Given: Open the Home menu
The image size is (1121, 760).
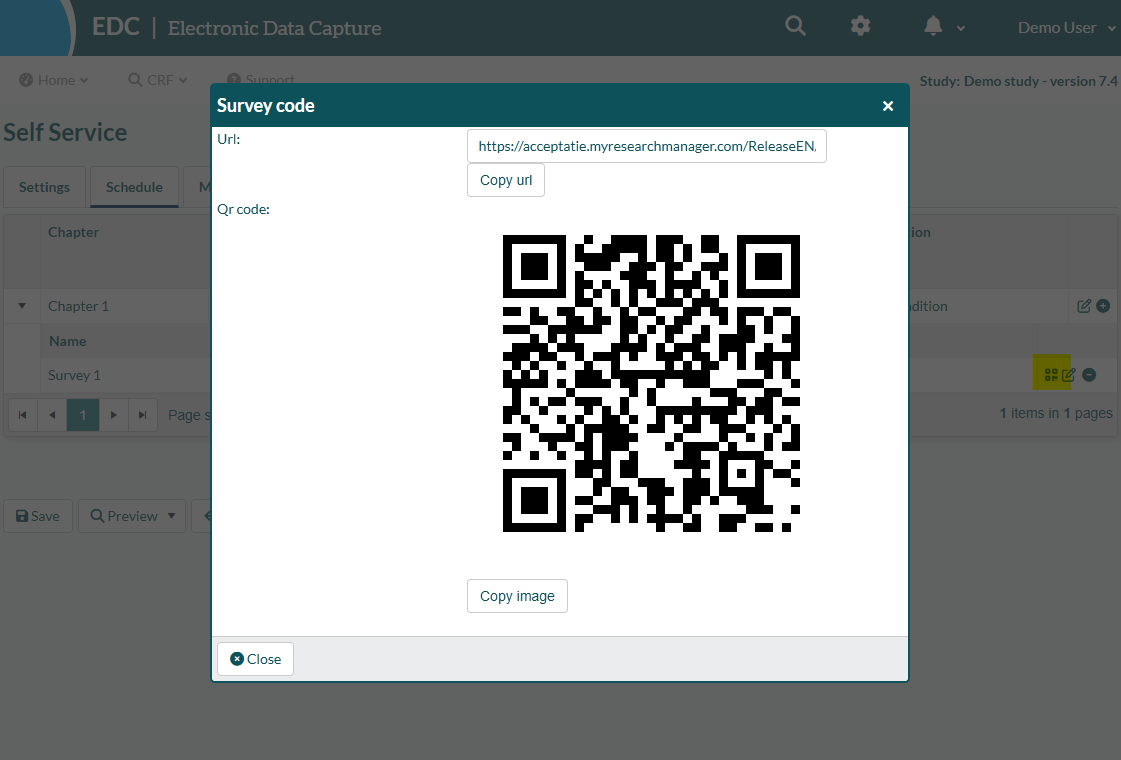Looking at the screenshot, I should (x=54, y=80).
